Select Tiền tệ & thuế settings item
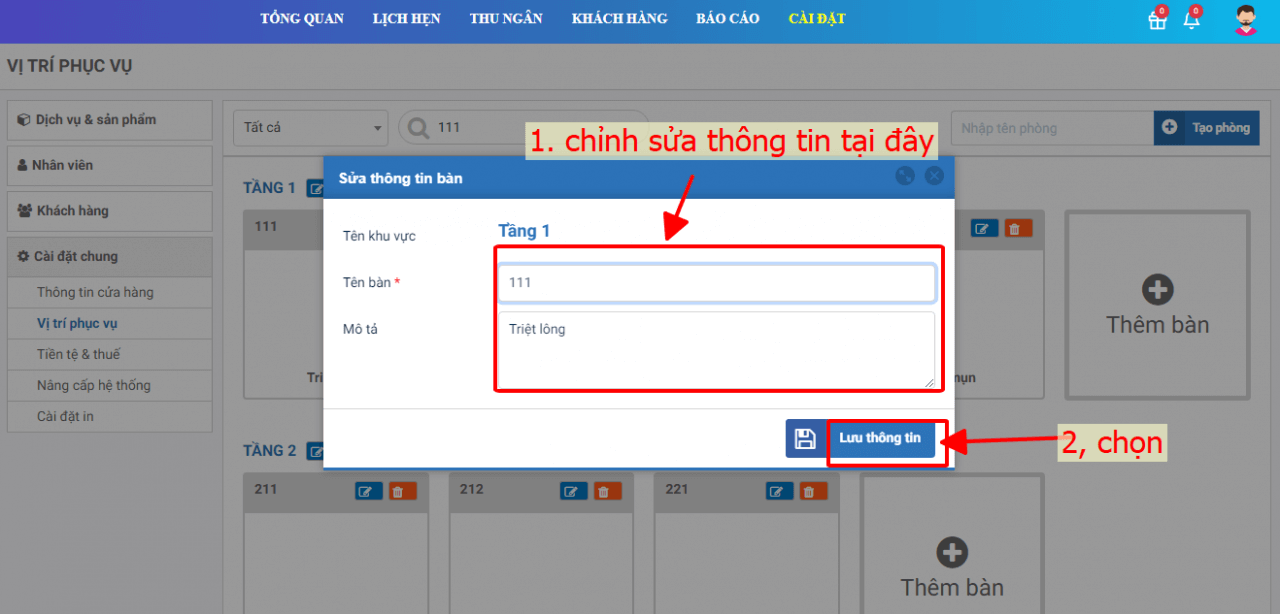The image size is (1280, 614). point(79,355)
